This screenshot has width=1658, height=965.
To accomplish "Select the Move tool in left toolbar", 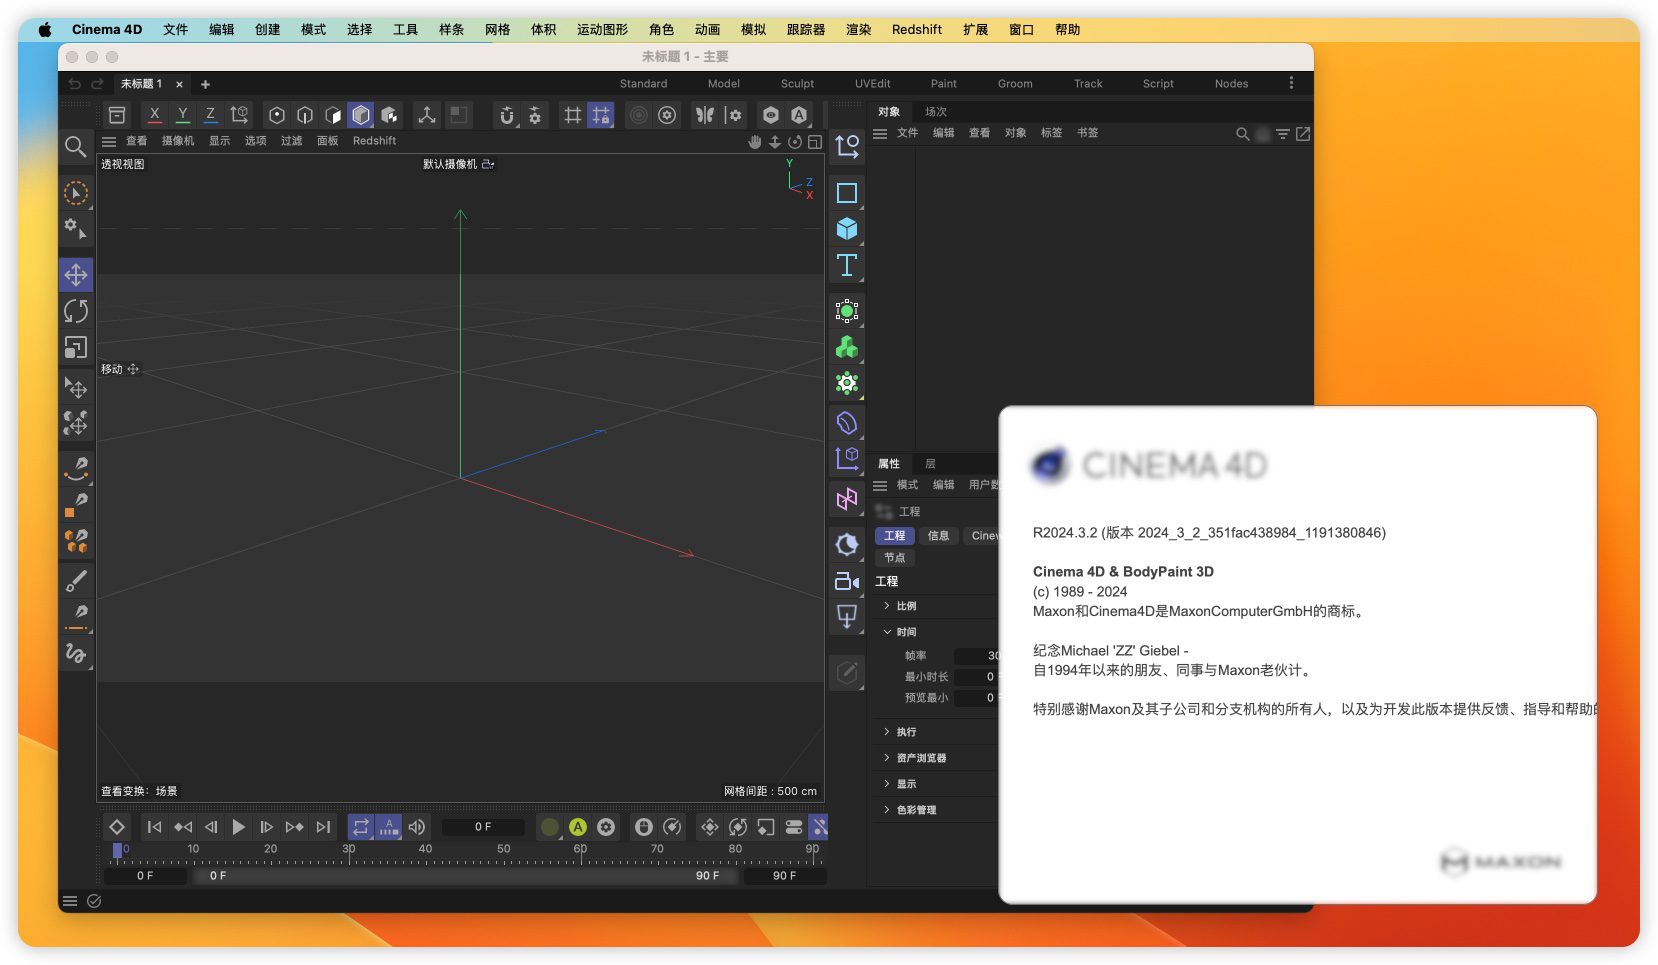I will pyautogui.click(x=76, y=275).
